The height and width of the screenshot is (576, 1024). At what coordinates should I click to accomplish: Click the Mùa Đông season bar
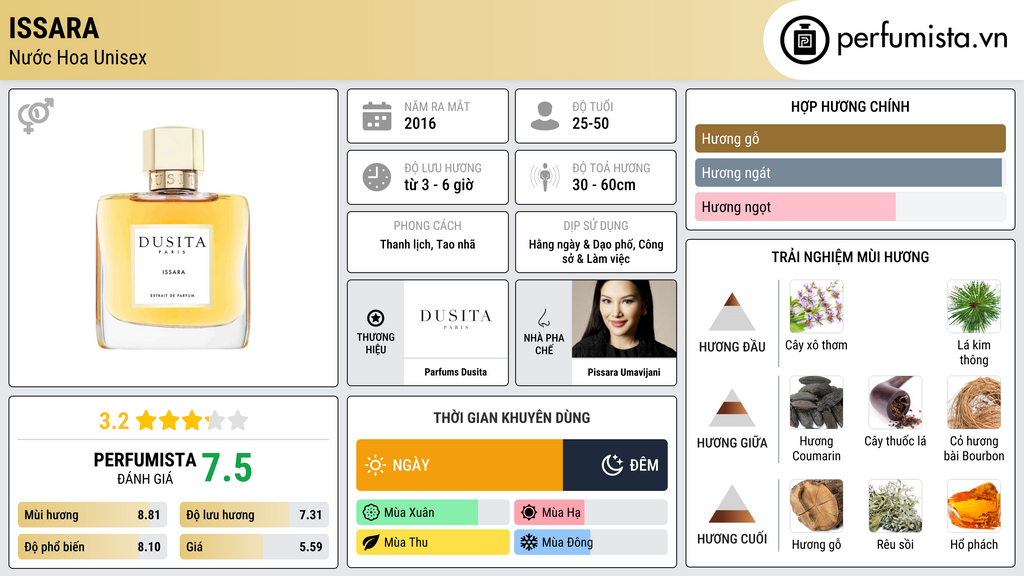590,542
